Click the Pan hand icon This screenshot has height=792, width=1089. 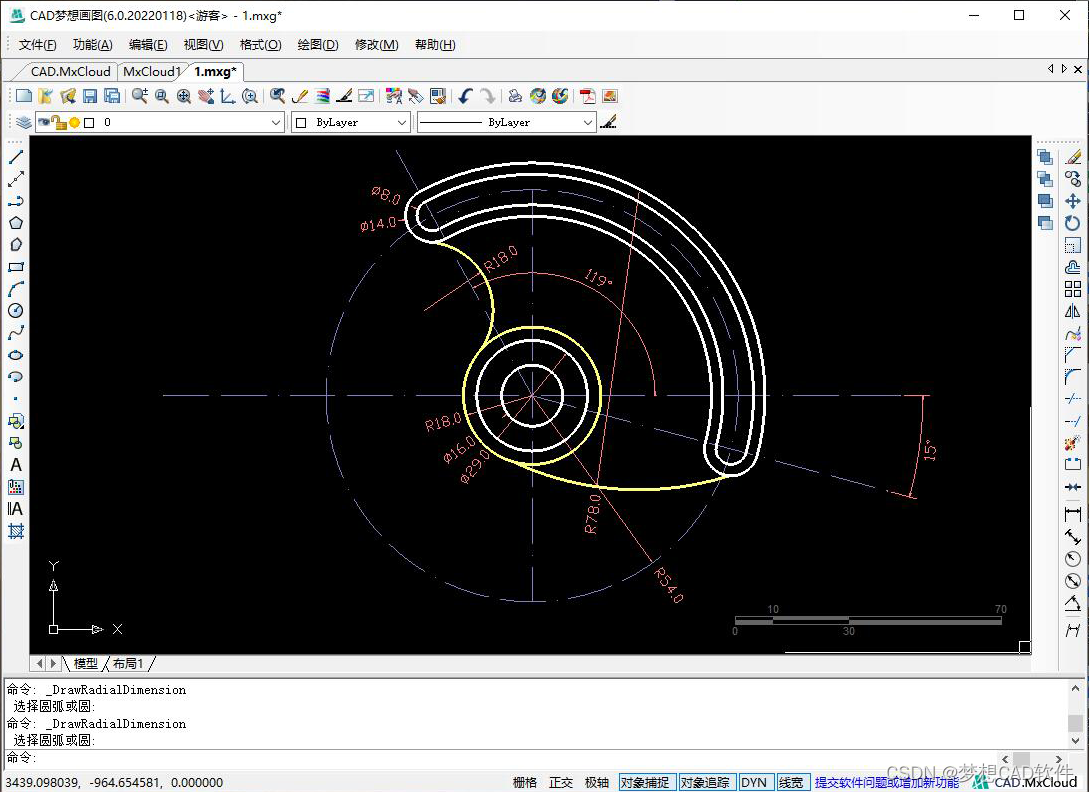click(x=206, y=96)
